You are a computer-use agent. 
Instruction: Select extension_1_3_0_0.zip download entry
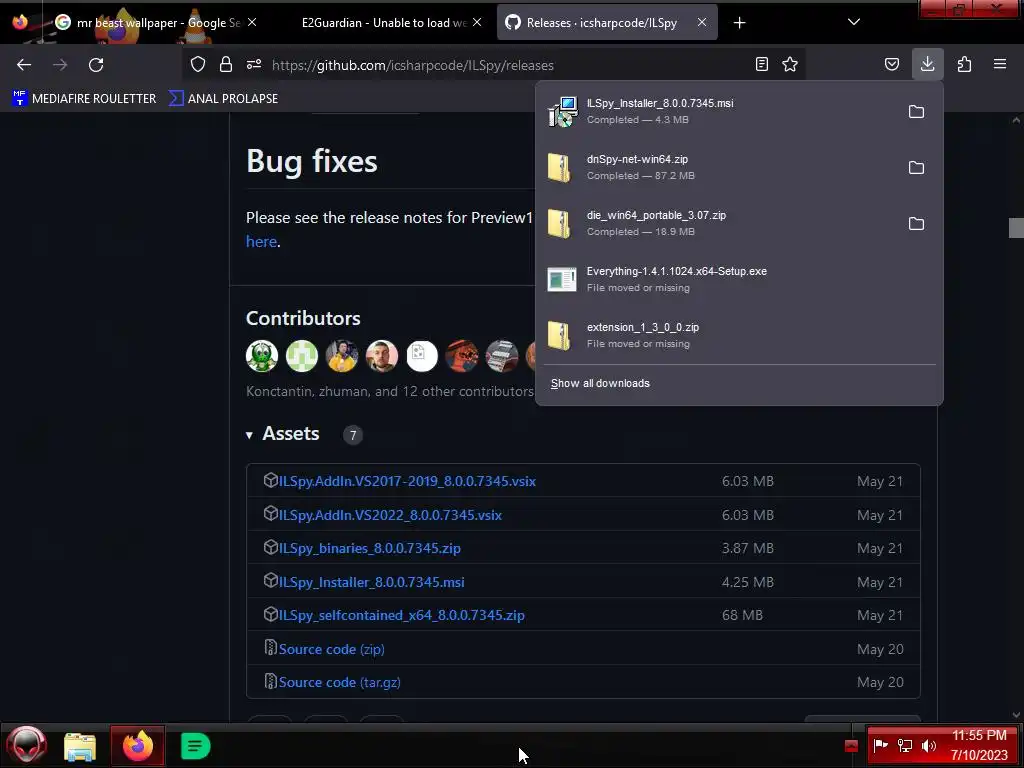click(739, 336)
